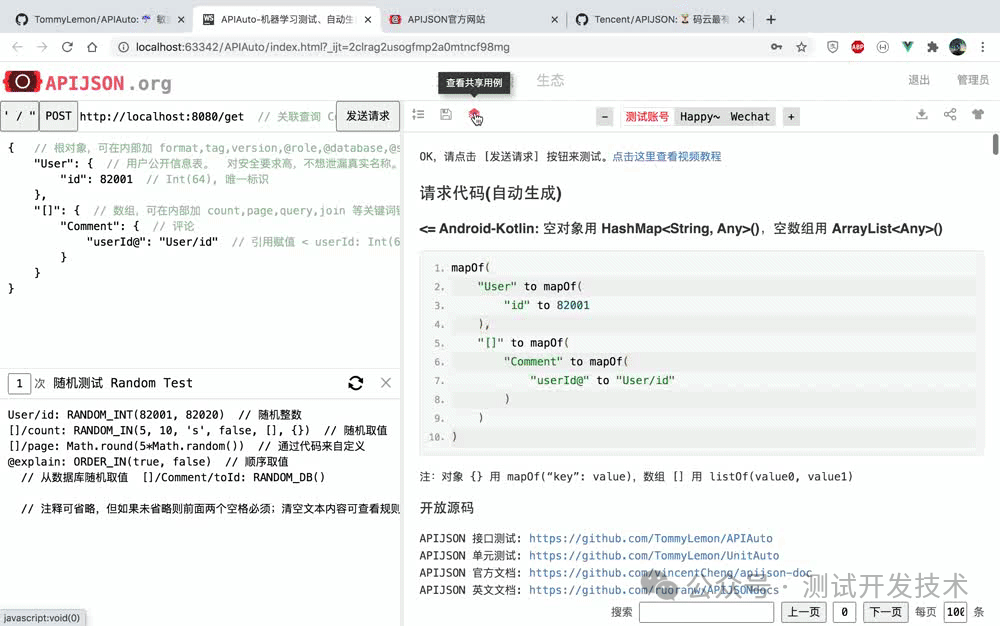Click the numbered-list format icon in the toolbar
Screen dimensions: 1000x626
418,115
